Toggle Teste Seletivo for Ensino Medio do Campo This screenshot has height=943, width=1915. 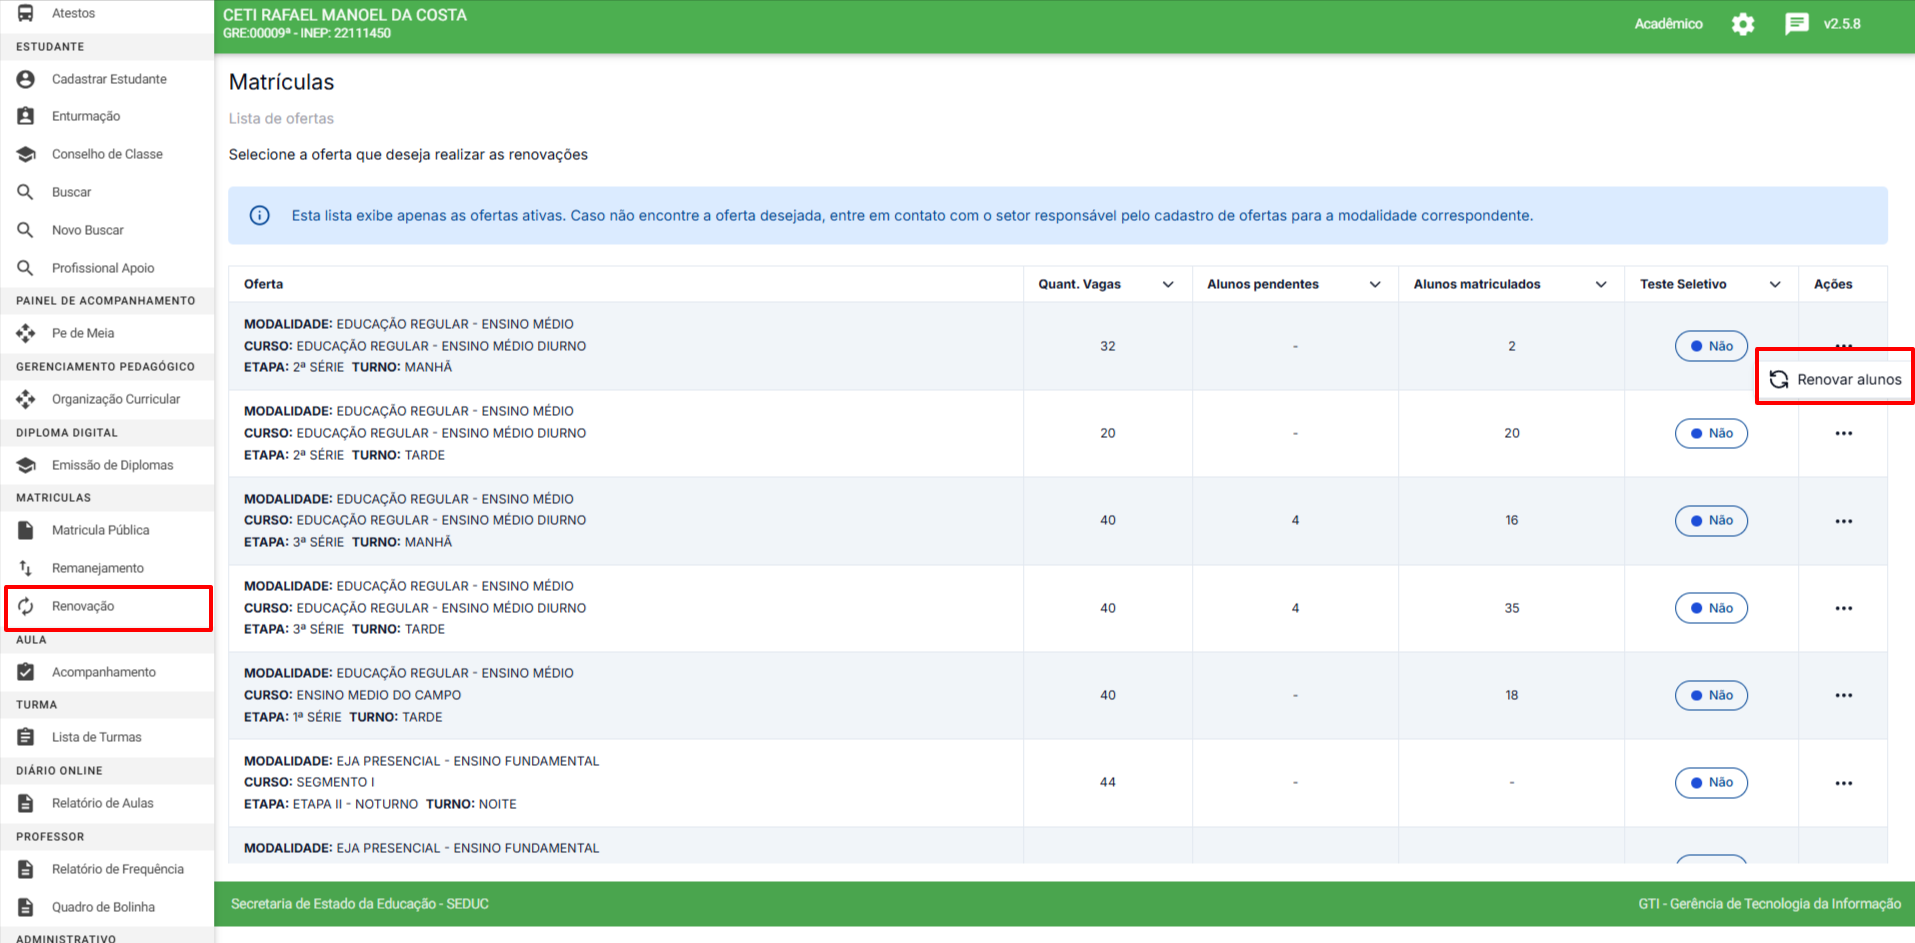tap(1711, 695)
